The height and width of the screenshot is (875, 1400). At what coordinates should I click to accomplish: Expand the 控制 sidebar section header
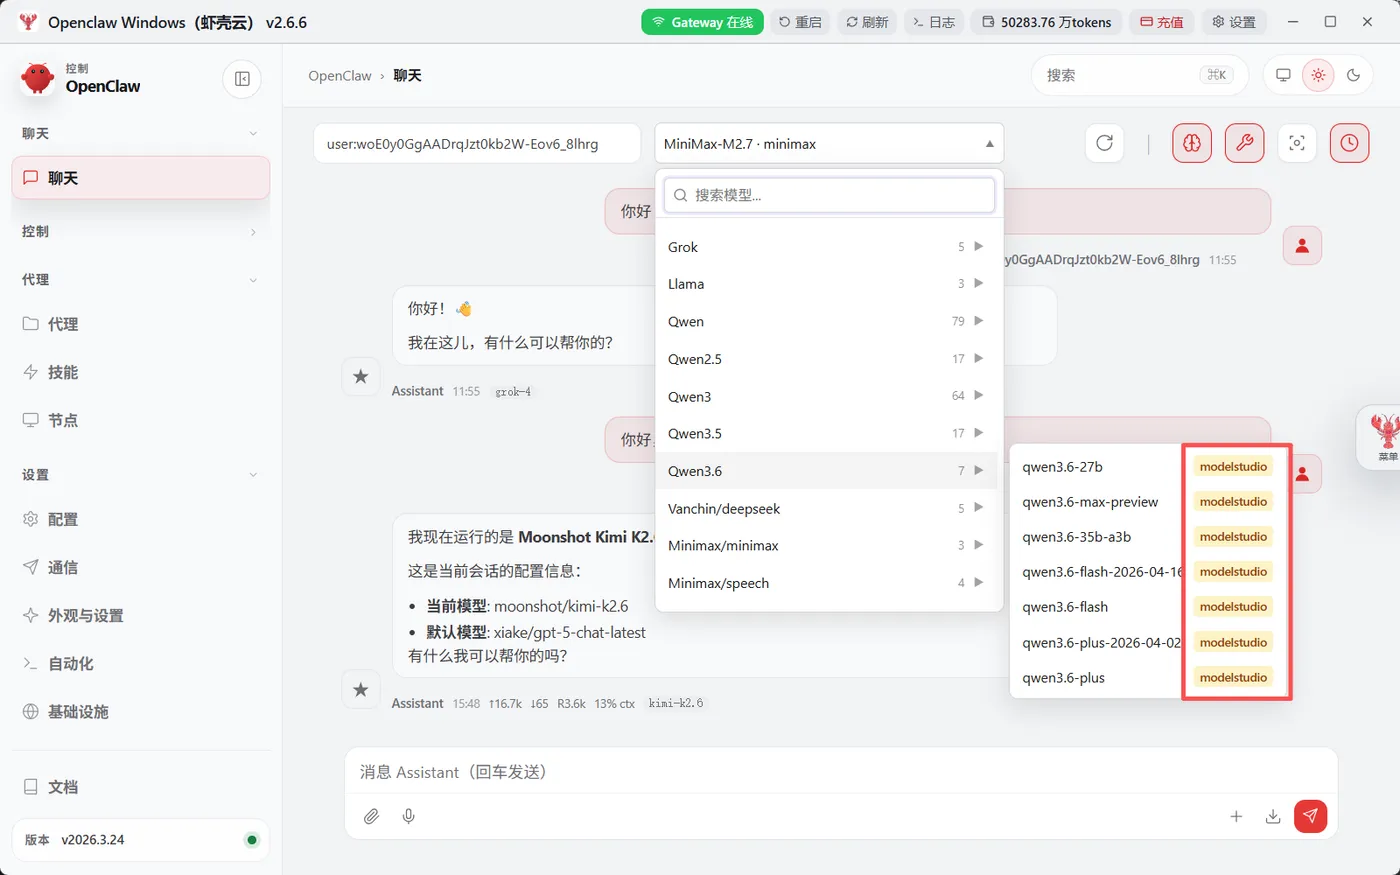click(x=141, y=231)
